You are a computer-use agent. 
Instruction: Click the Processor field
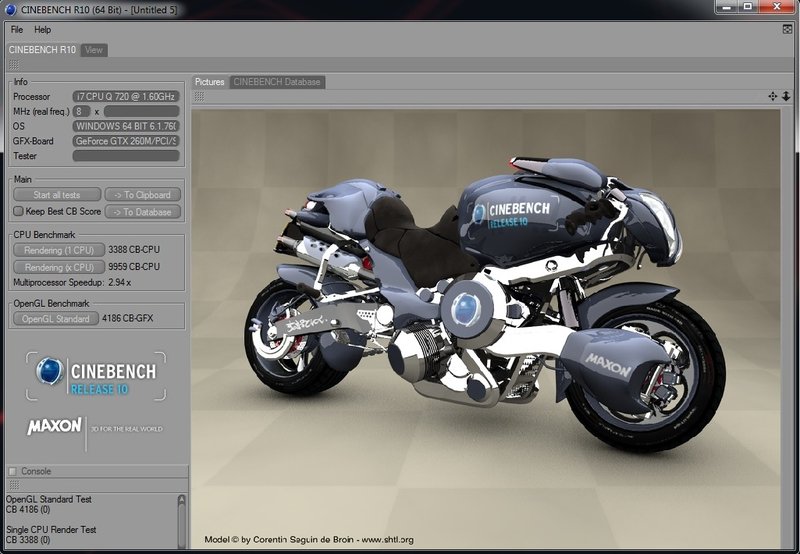tap(126, 96)
